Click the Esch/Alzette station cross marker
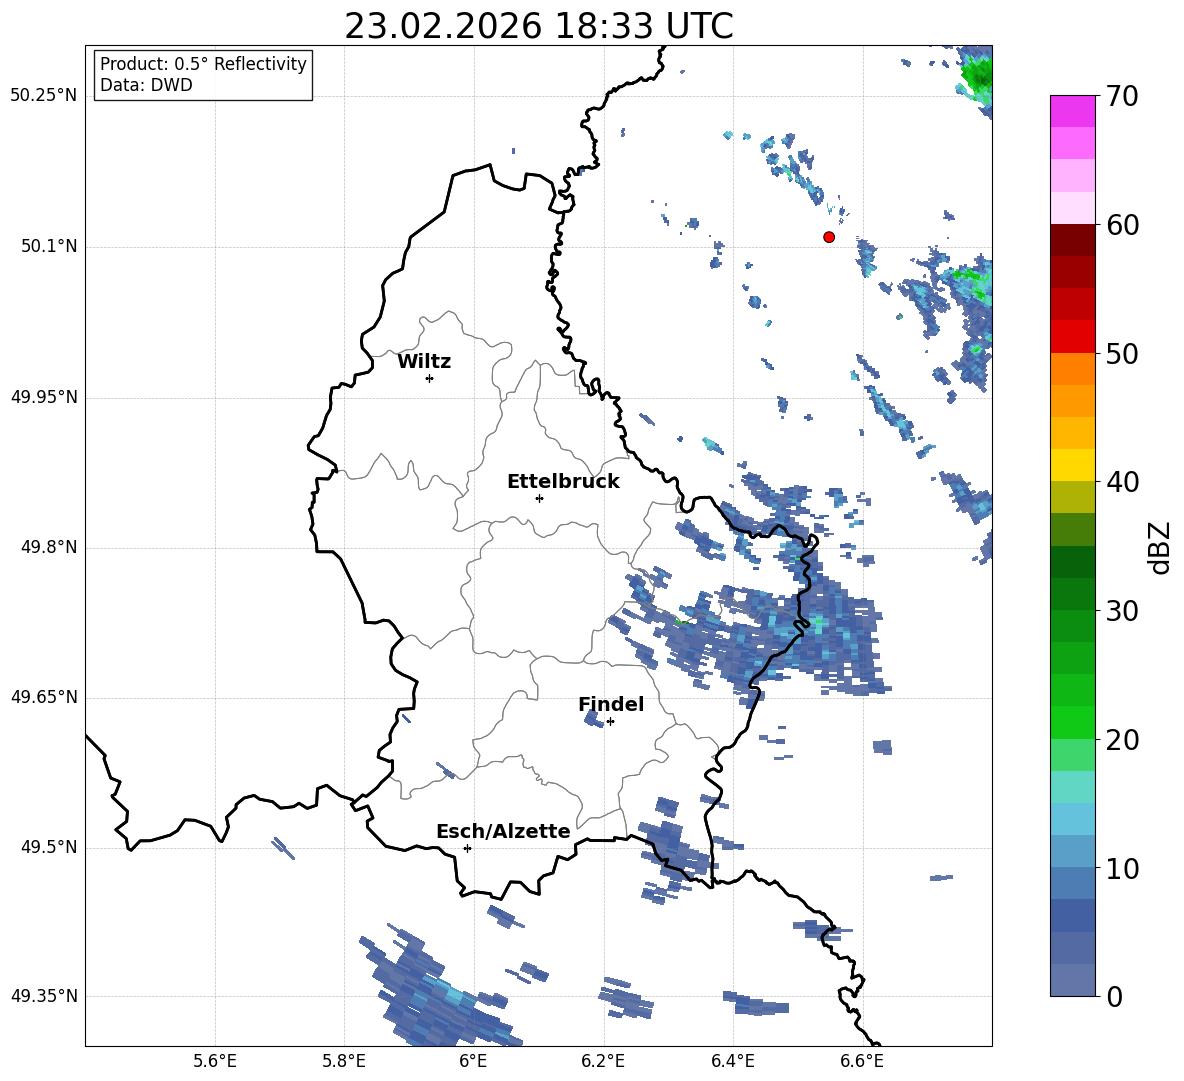1184x1081 pixels. pos(467,848)
